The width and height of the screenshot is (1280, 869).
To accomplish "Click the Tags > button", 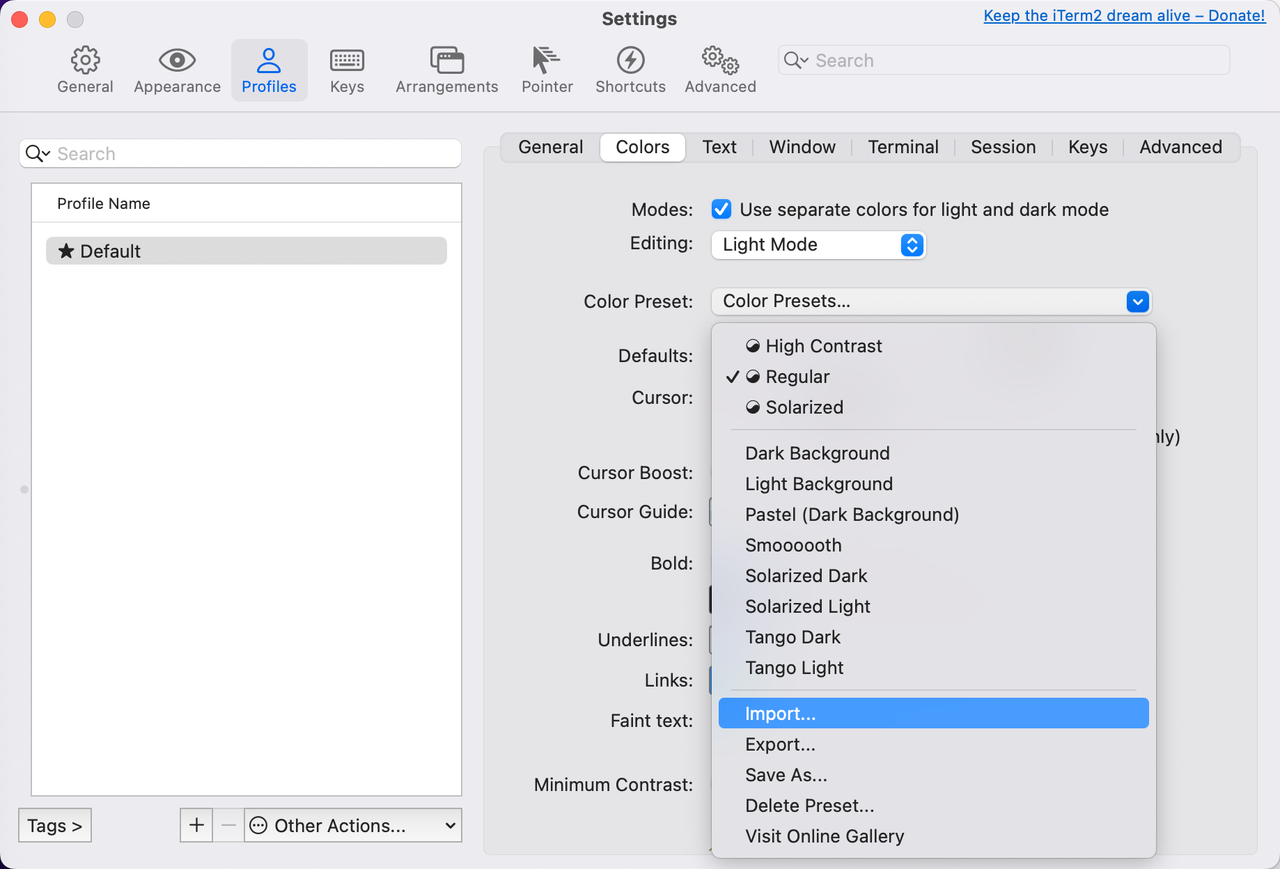I will coord(55,825).
